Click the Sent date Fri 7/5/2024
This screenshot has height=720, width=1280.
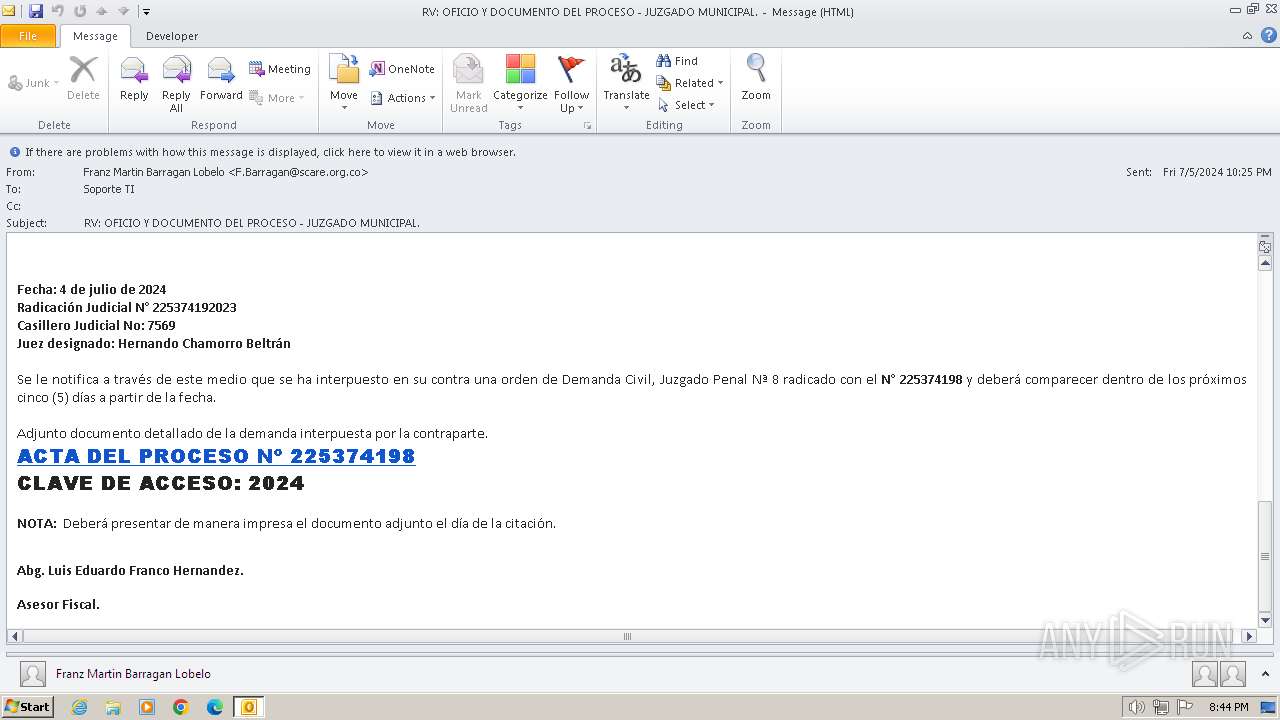click(x=1217, y=172)
